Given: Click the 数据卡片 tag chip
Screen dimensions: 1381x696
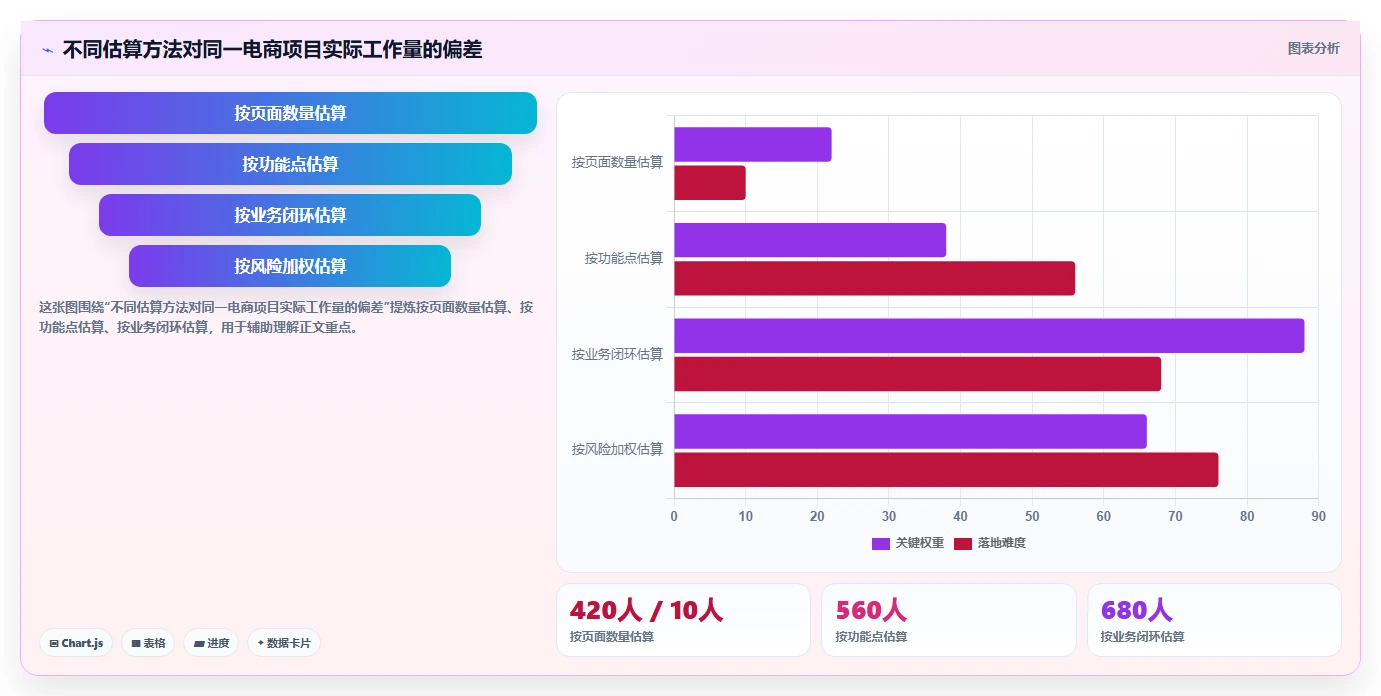Looking at the screenshot, I should (283, 643).
